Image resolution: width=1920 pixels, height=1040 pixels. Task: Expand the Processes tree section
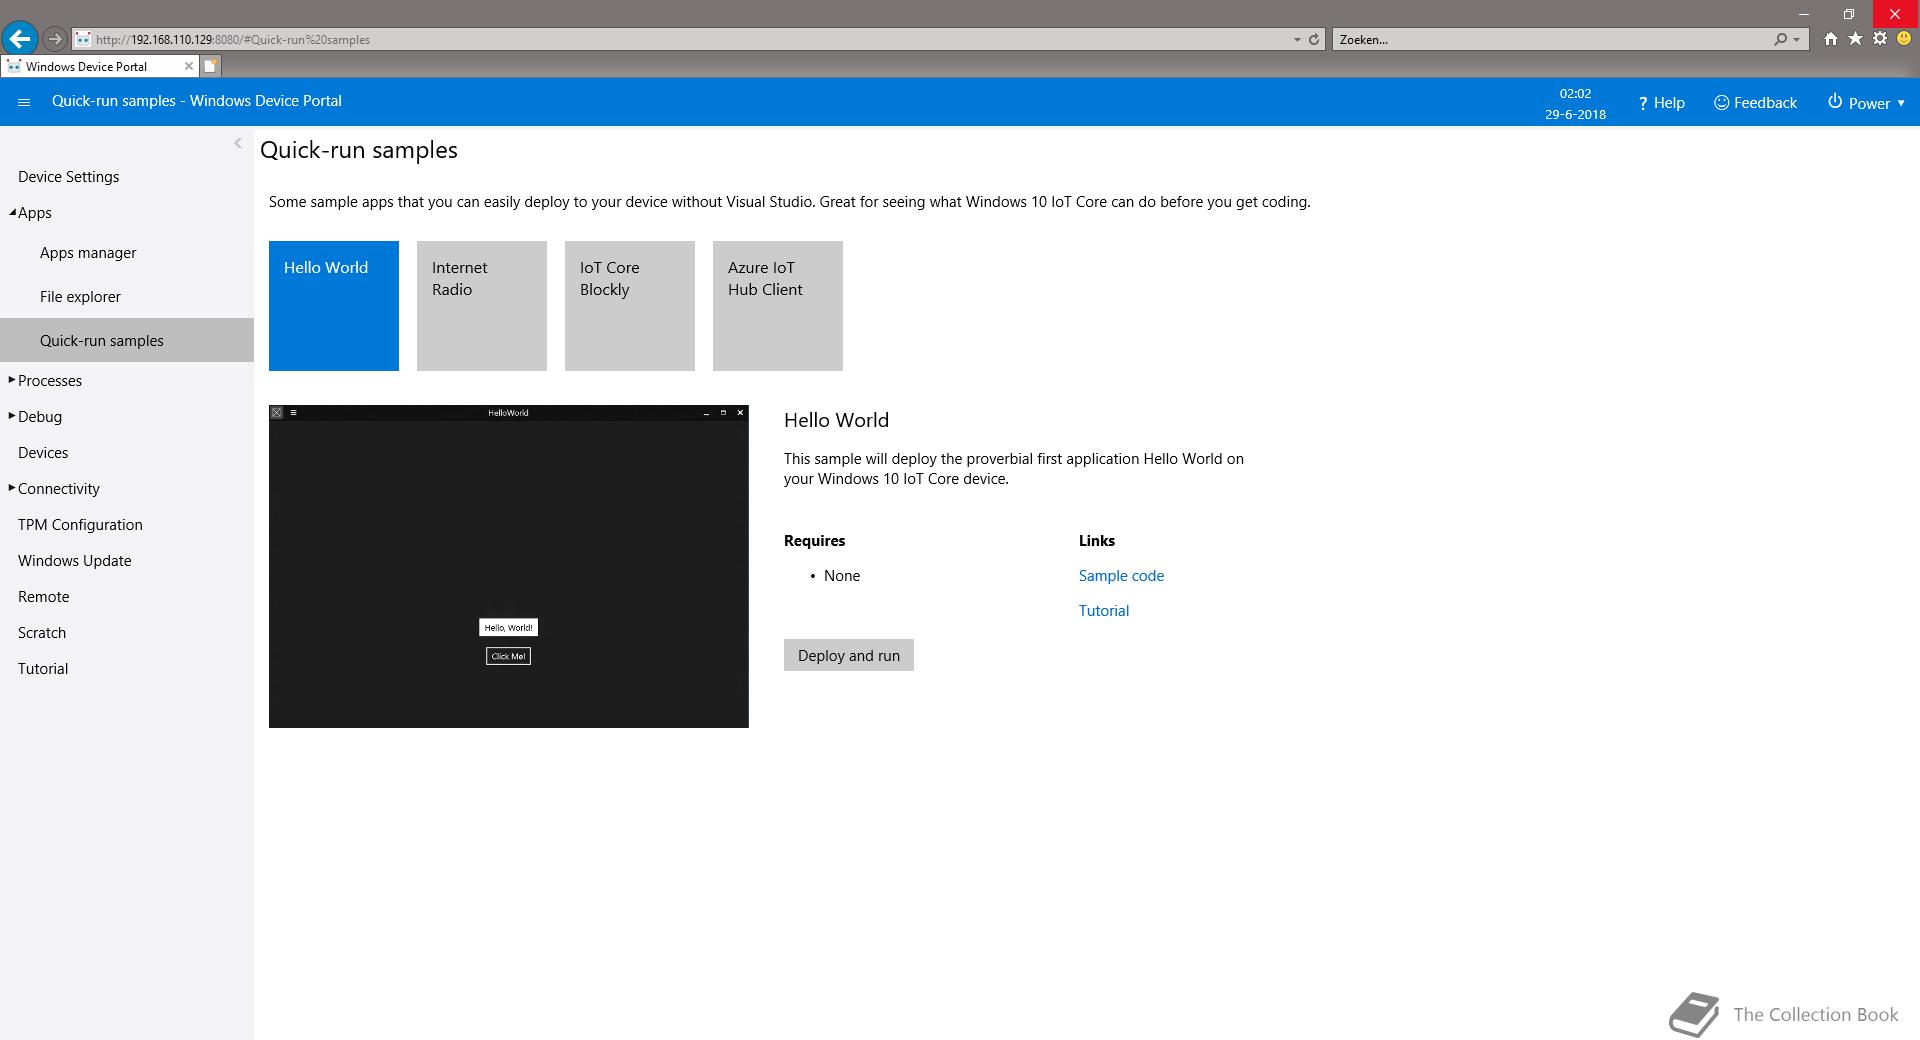pyautogui.click(x=12, y=380)
